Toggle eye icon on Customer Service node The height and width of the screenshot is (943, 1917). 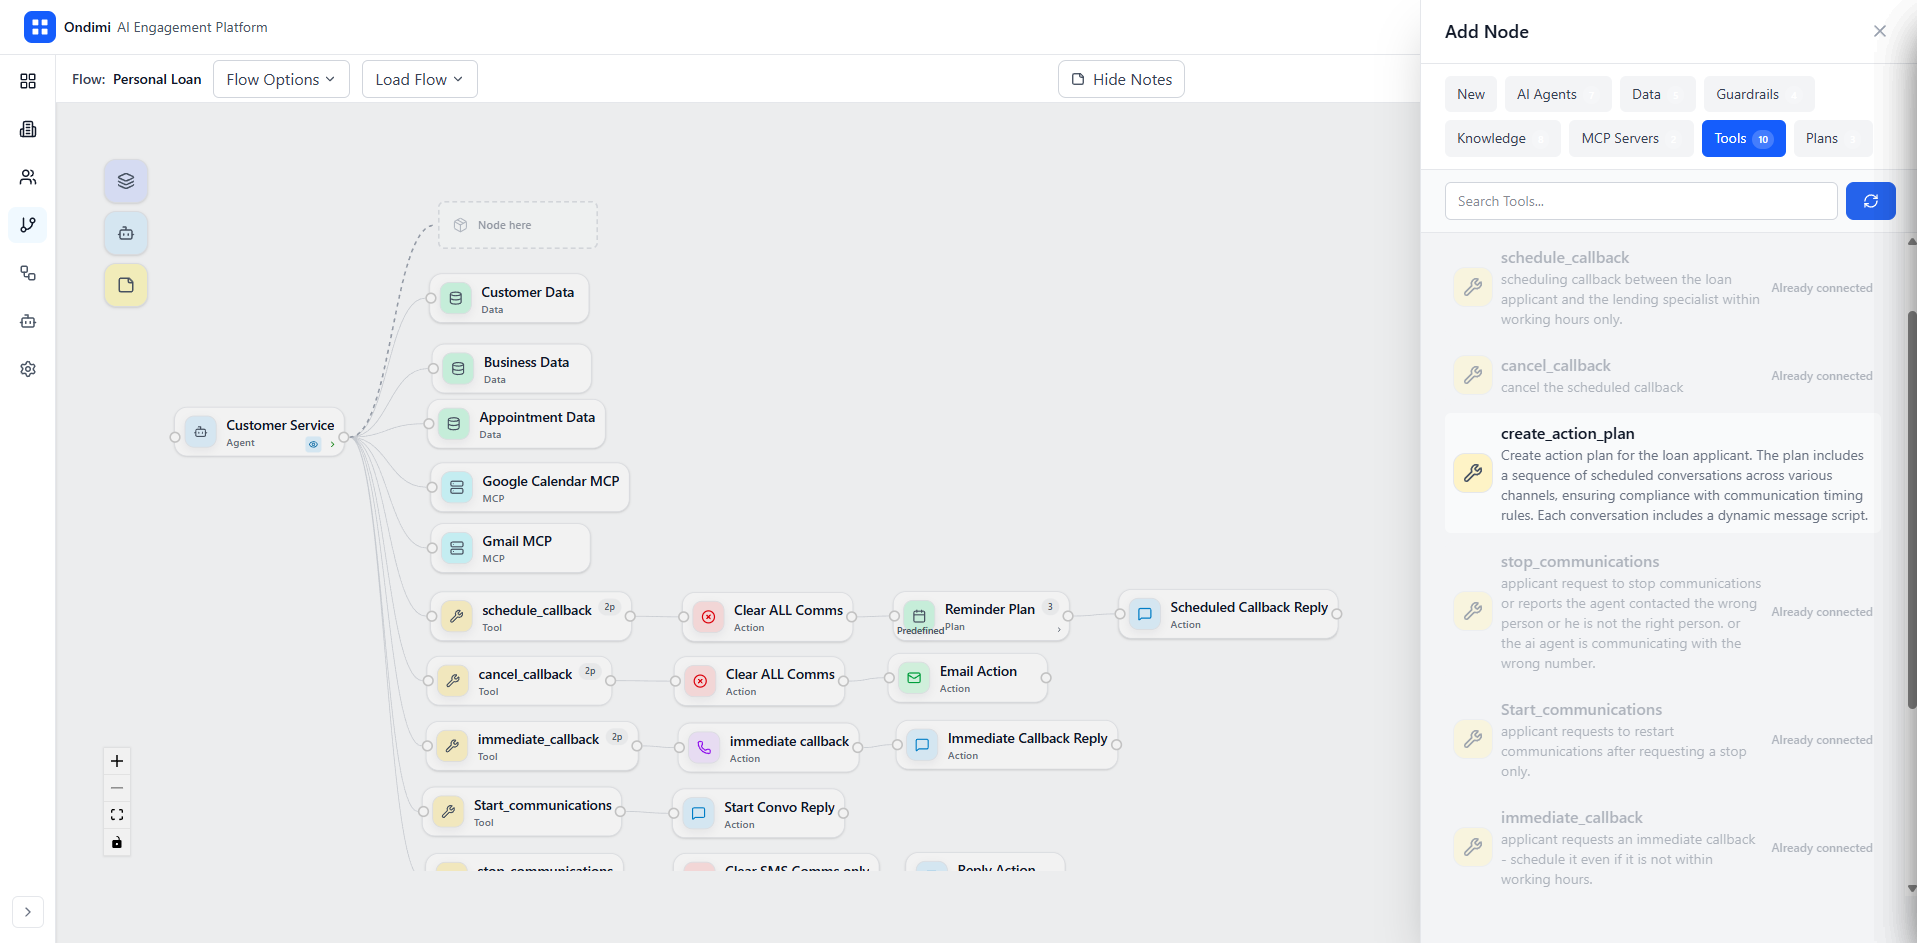313,444
